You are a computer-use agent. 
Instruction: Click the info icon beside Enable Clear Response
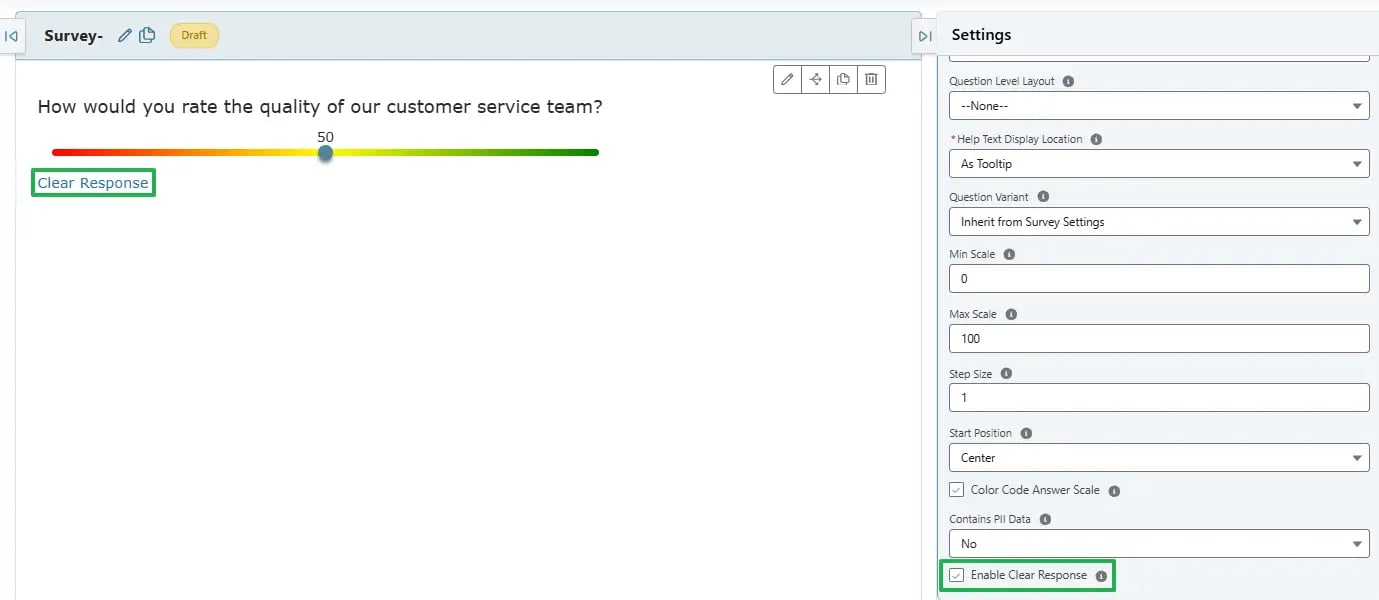click(x=1101, y=576)
